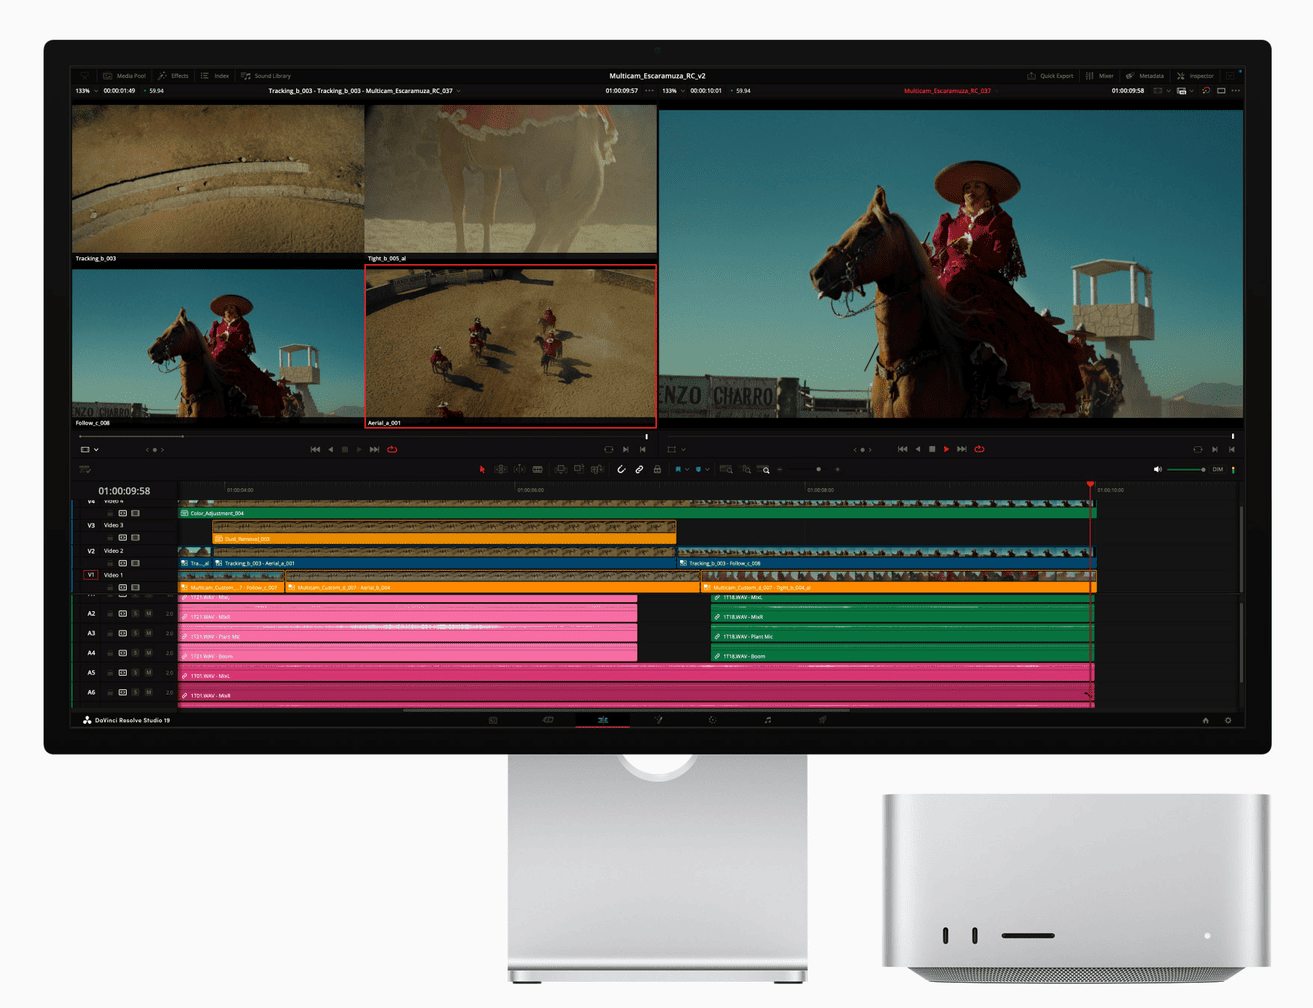Activate the blade edit tool

pos(538,469)
